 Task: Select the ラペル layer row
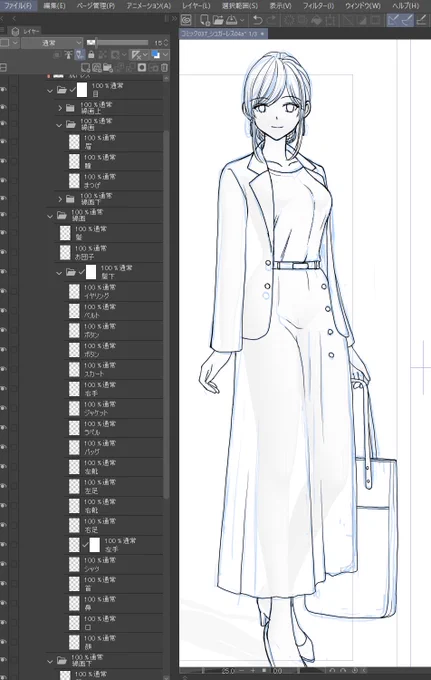115,428
